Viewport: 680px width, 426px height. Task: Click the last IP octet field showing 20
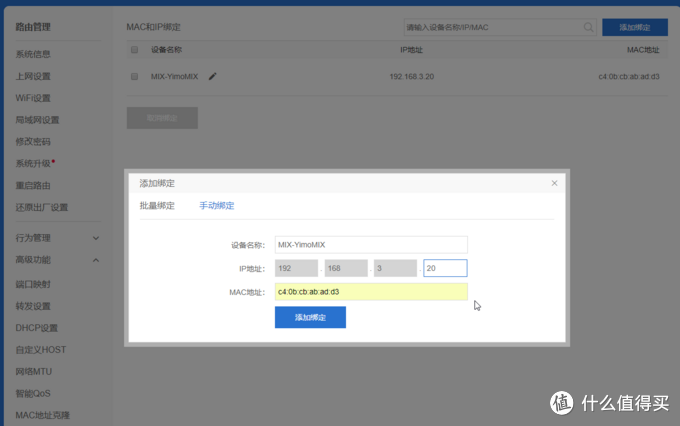pos(445,268)
